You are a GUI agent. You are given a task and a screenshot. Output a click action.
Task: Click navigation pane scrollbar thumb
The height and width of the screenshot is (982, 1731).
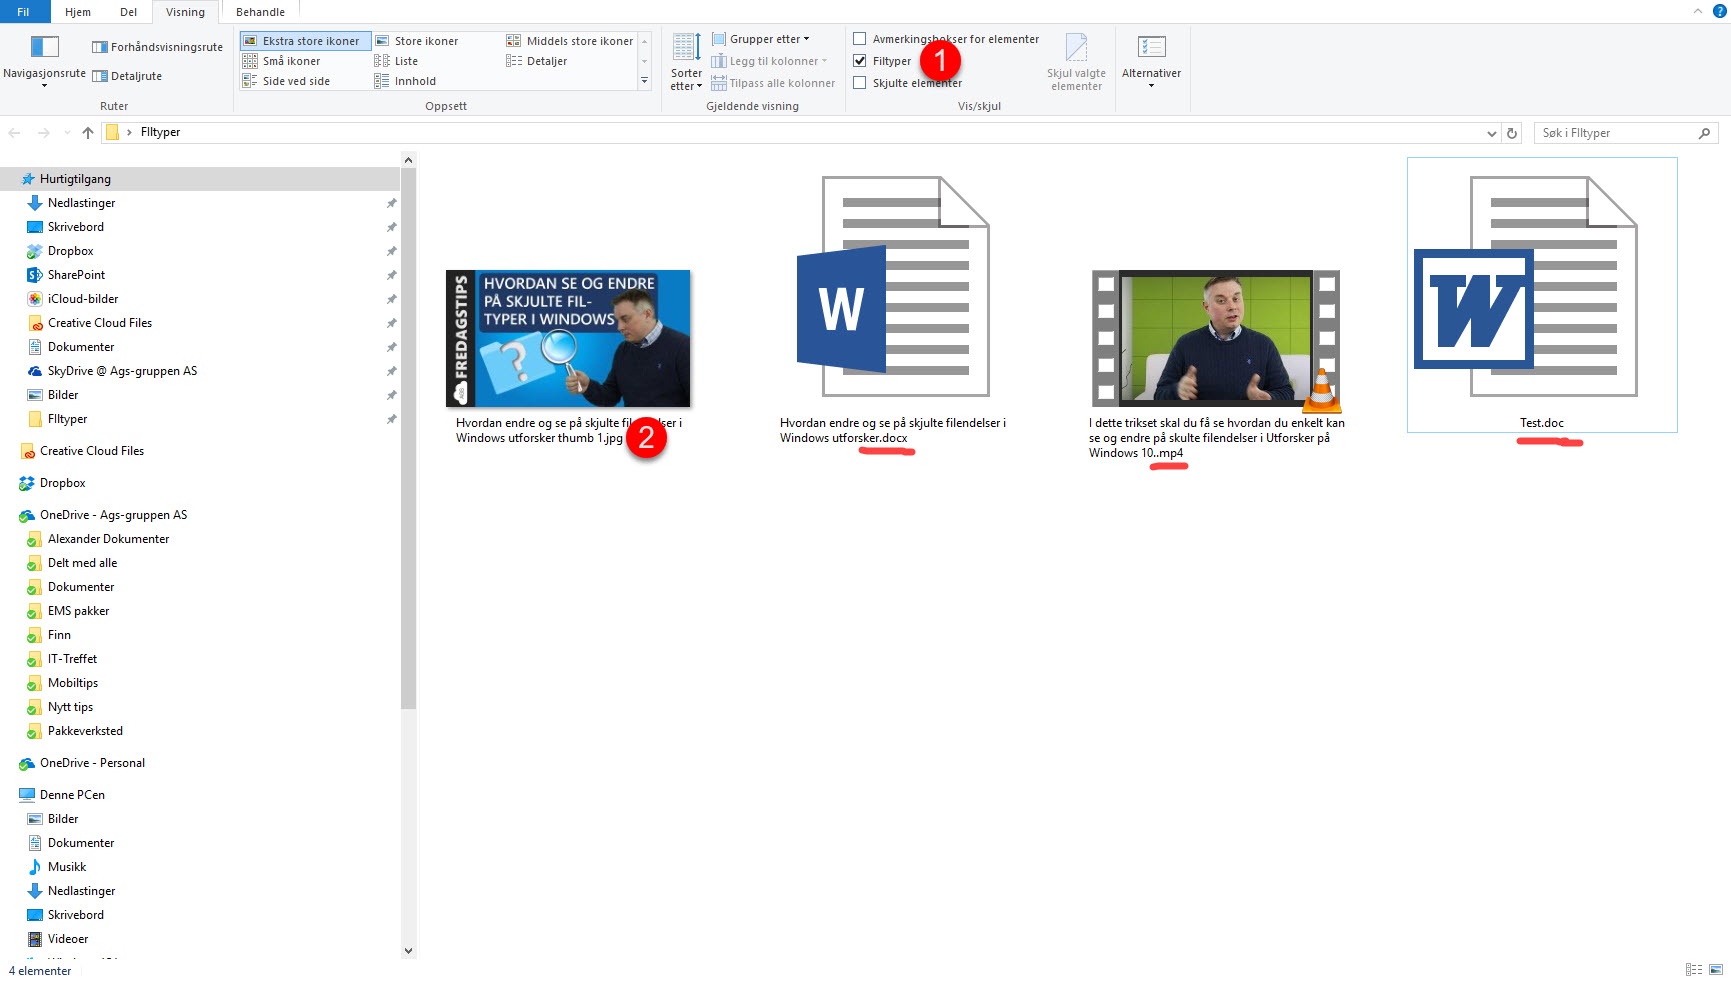[408, 437]
